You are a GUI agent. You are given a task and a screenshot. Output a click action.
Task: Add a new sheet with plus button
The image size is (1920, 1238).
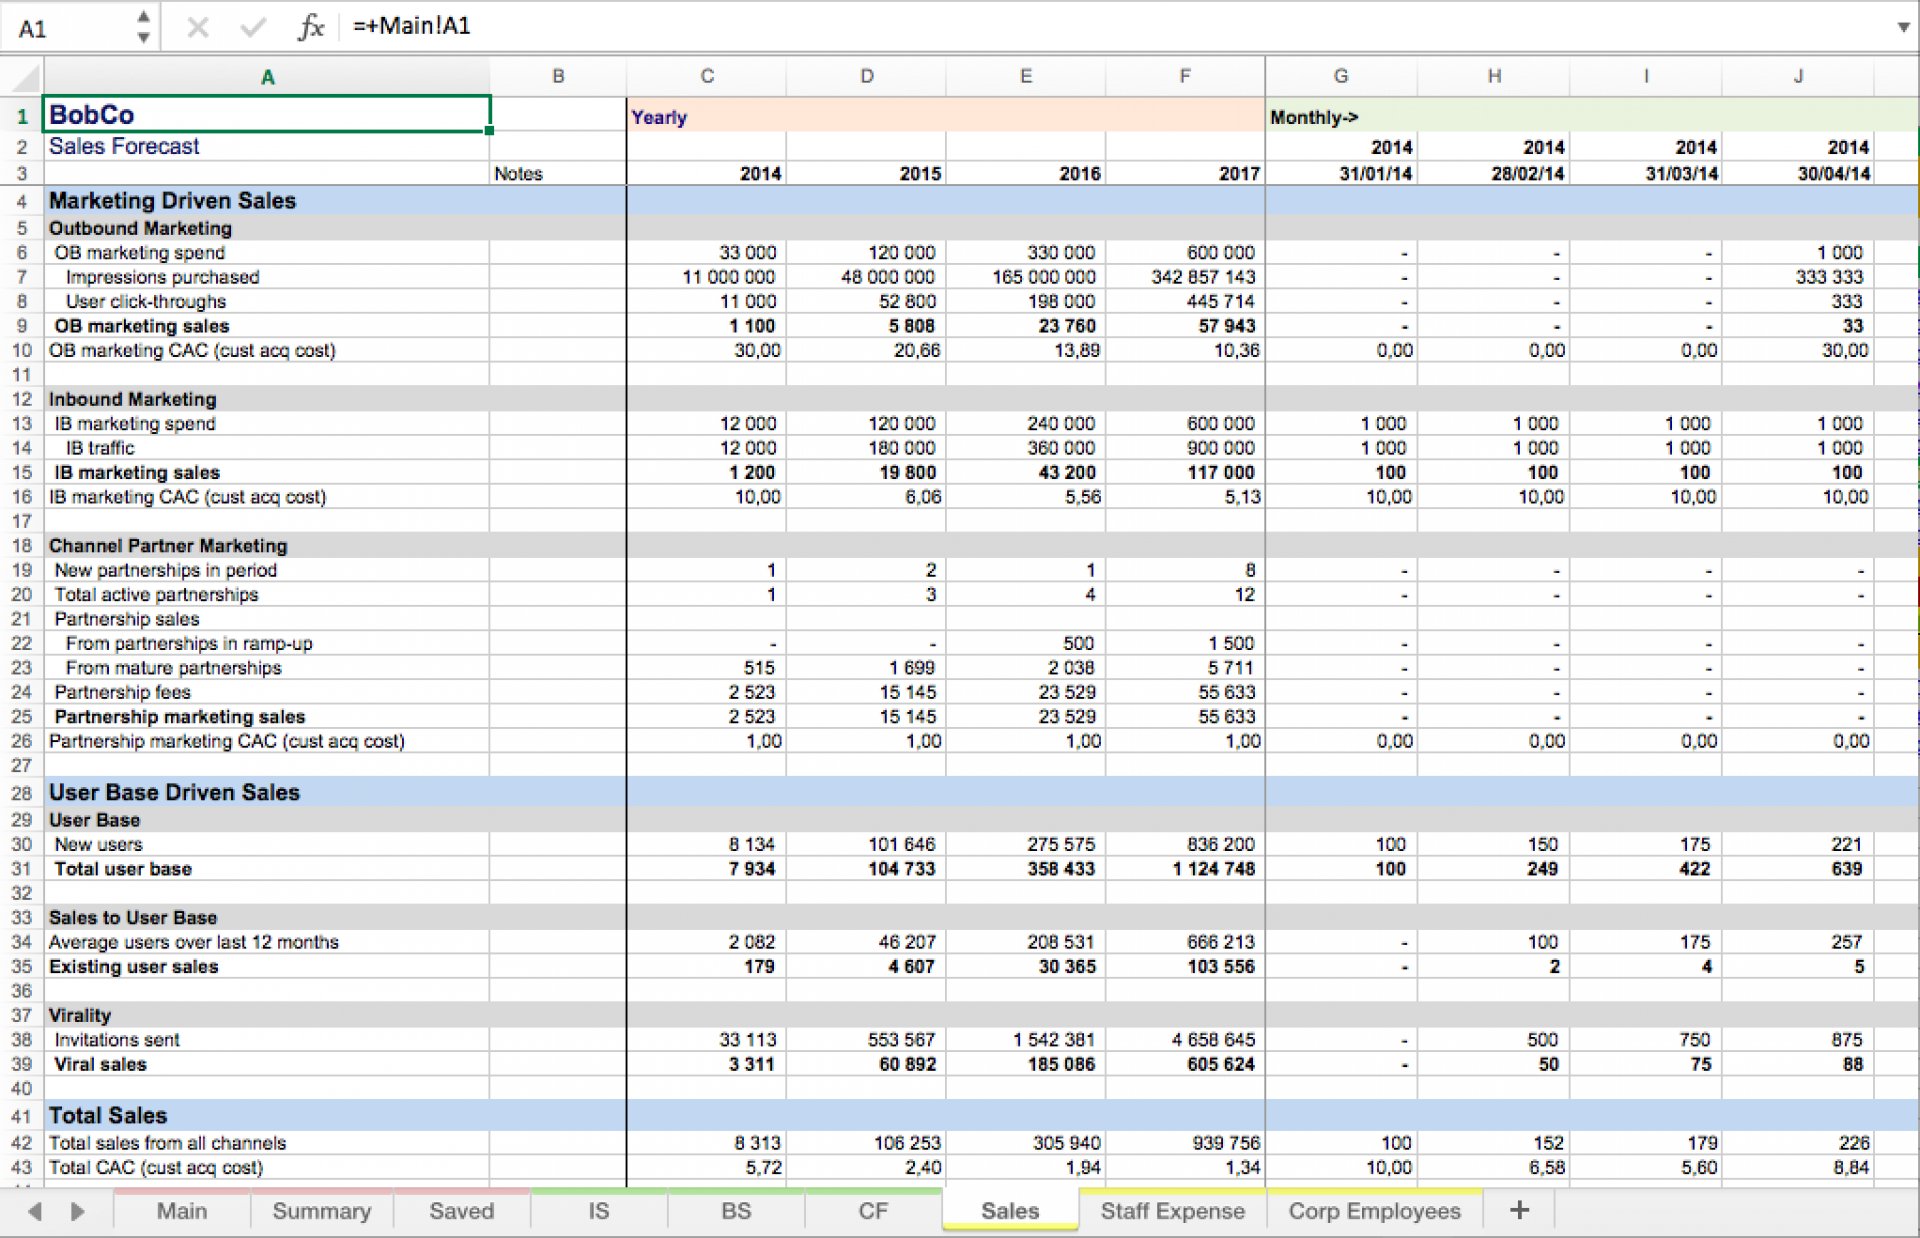[1519, 1210]
